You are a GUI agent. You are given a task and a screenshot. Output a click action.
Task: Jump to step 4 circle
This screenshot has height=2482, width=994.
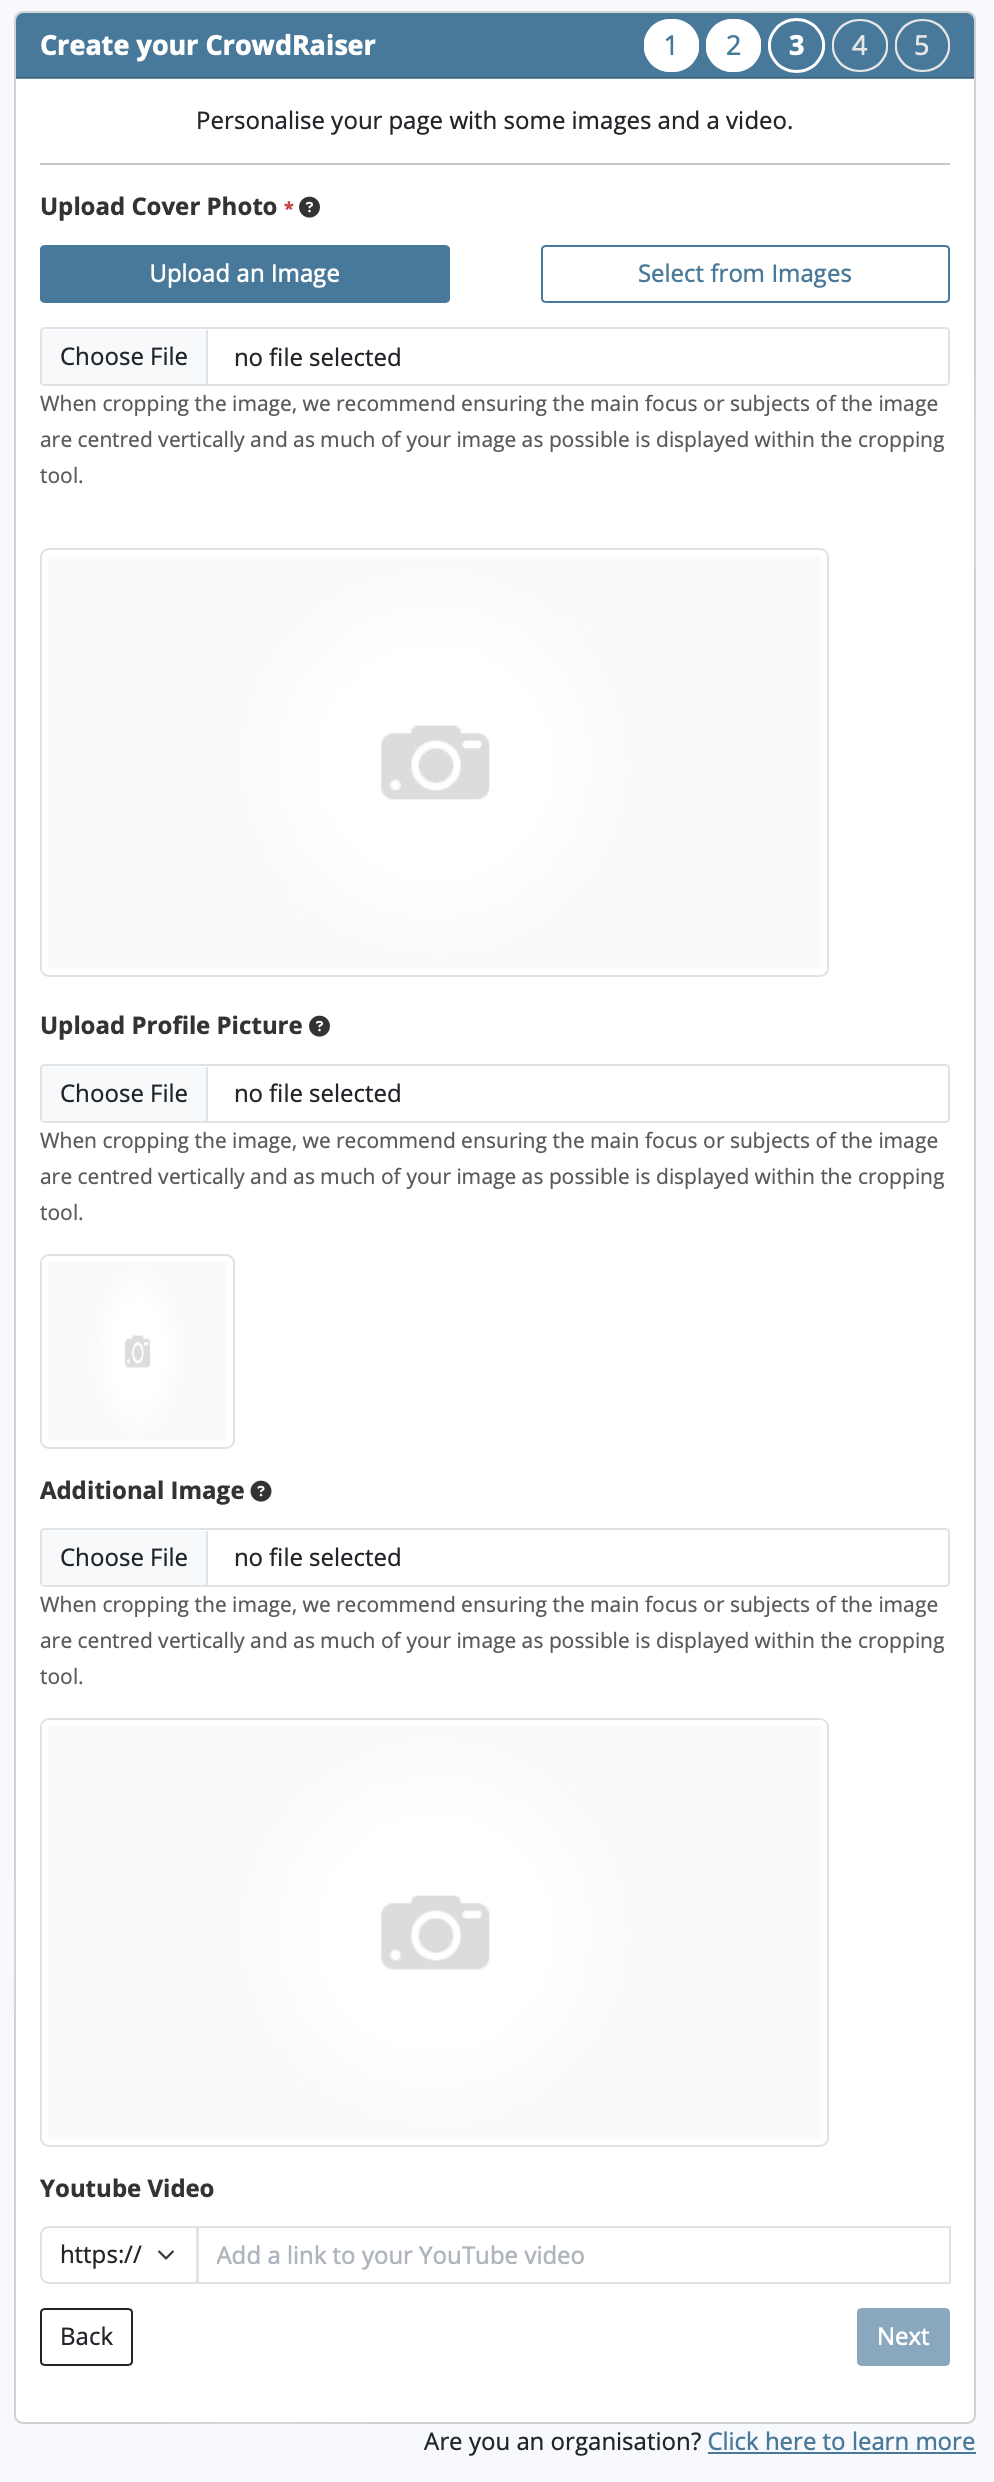[x=859, y=46]
